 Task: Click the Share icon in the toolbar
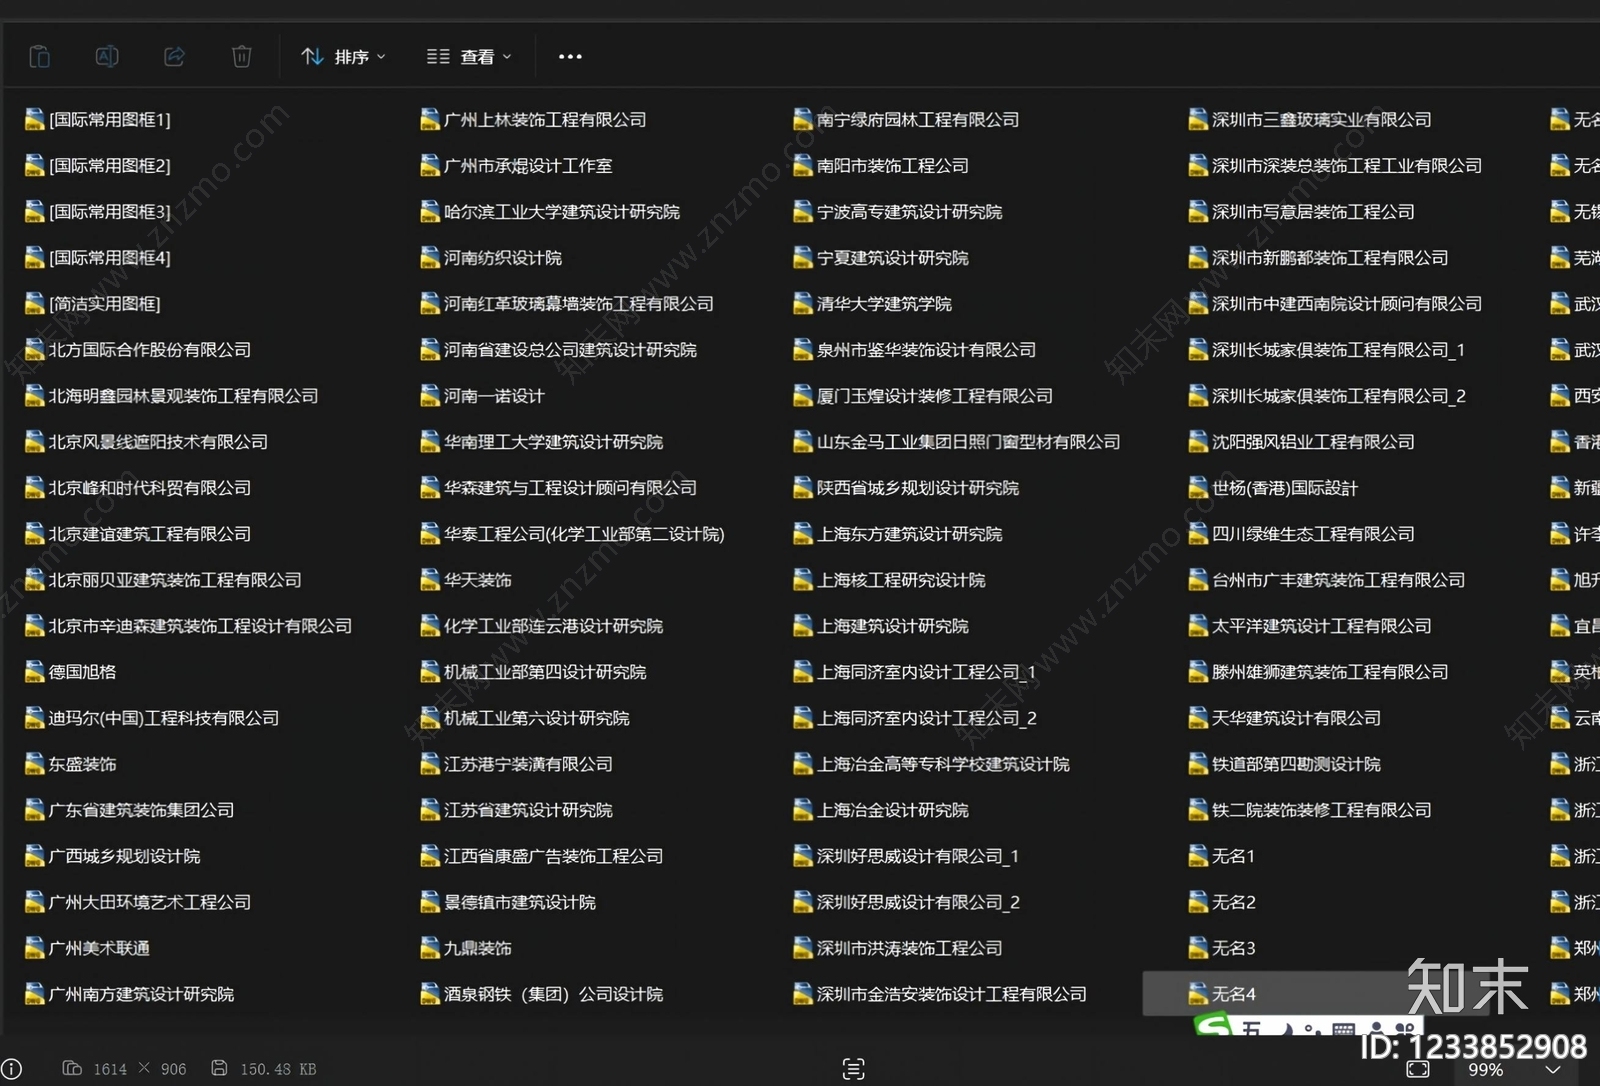[x=174, y=57]
